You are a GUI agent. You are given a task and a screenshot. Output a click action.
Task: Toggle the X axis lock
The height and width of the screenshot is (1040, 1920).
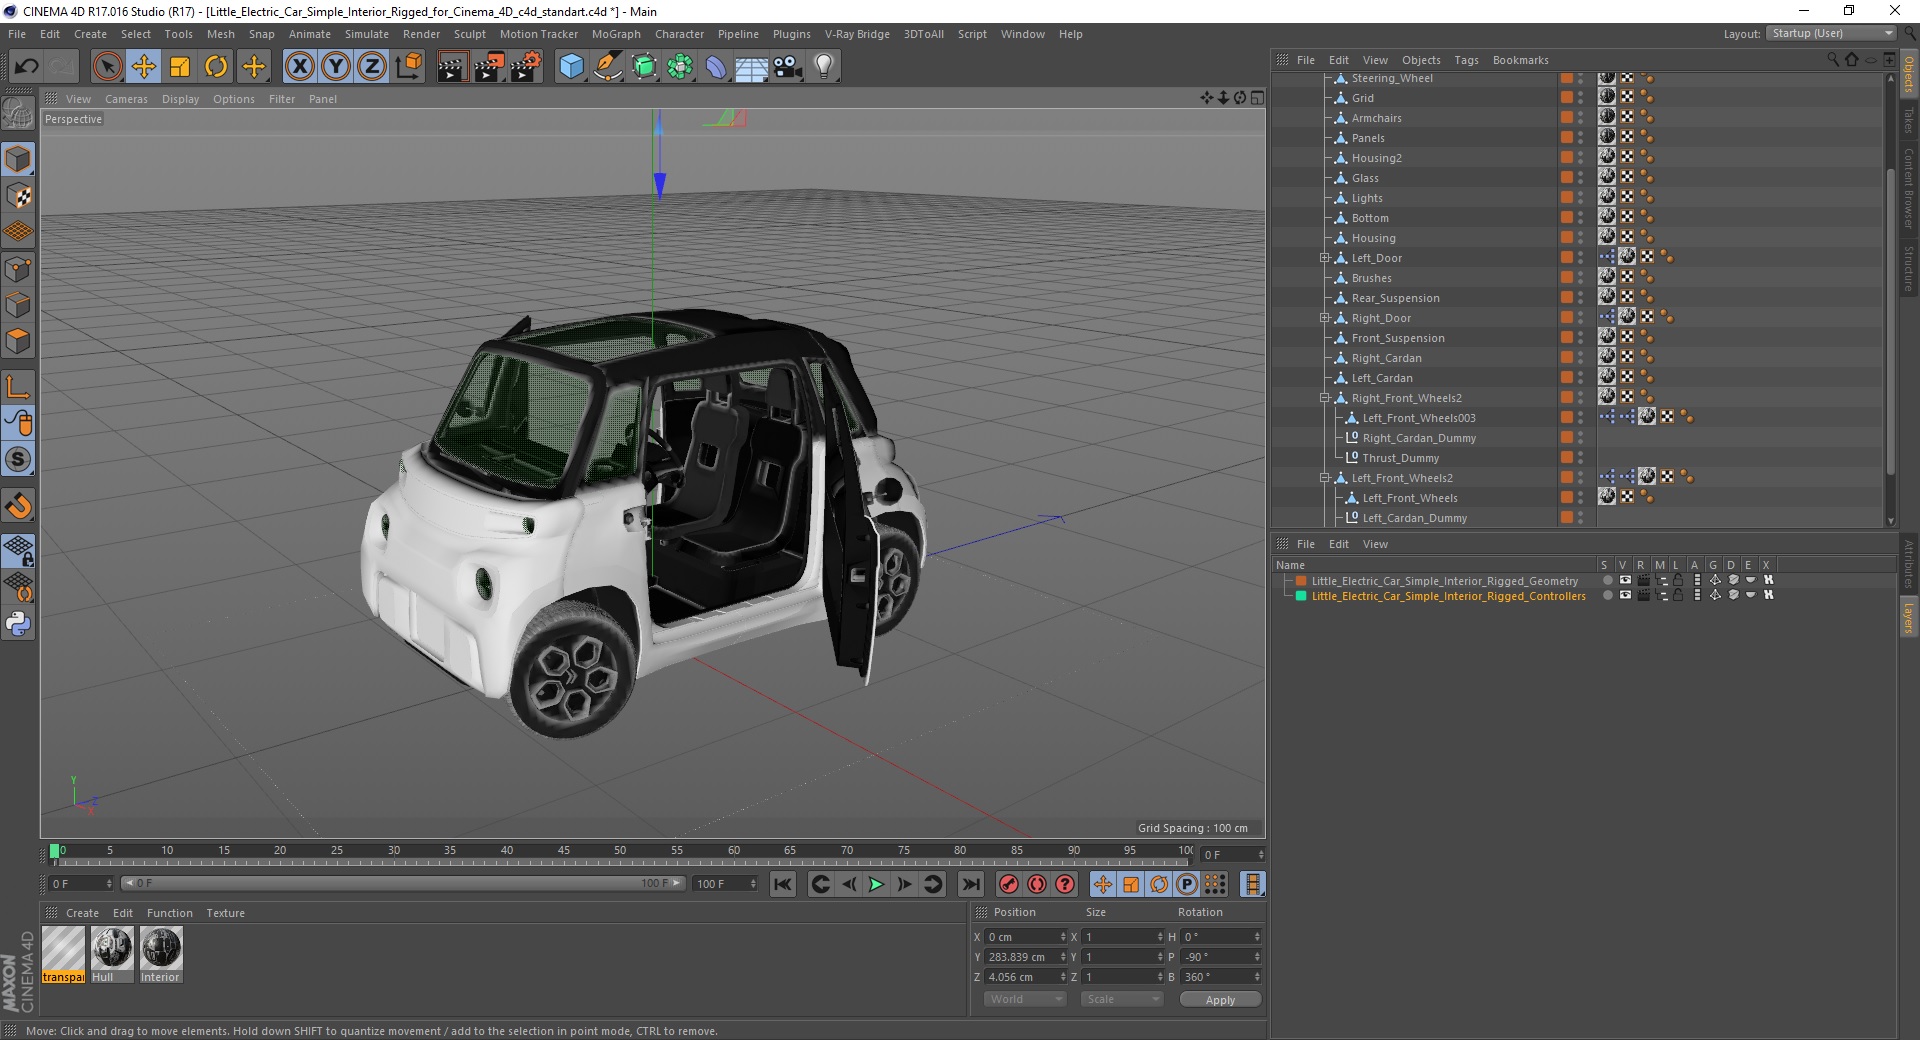pos(299,67)
